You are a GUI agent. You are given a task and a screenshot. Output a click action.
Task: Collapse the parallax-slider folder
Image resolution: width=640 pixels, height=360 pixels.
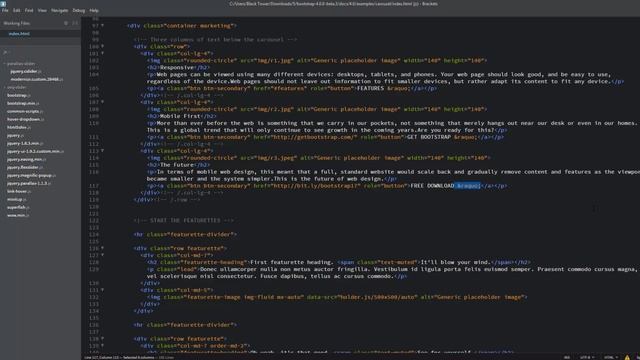pos(20,64)
